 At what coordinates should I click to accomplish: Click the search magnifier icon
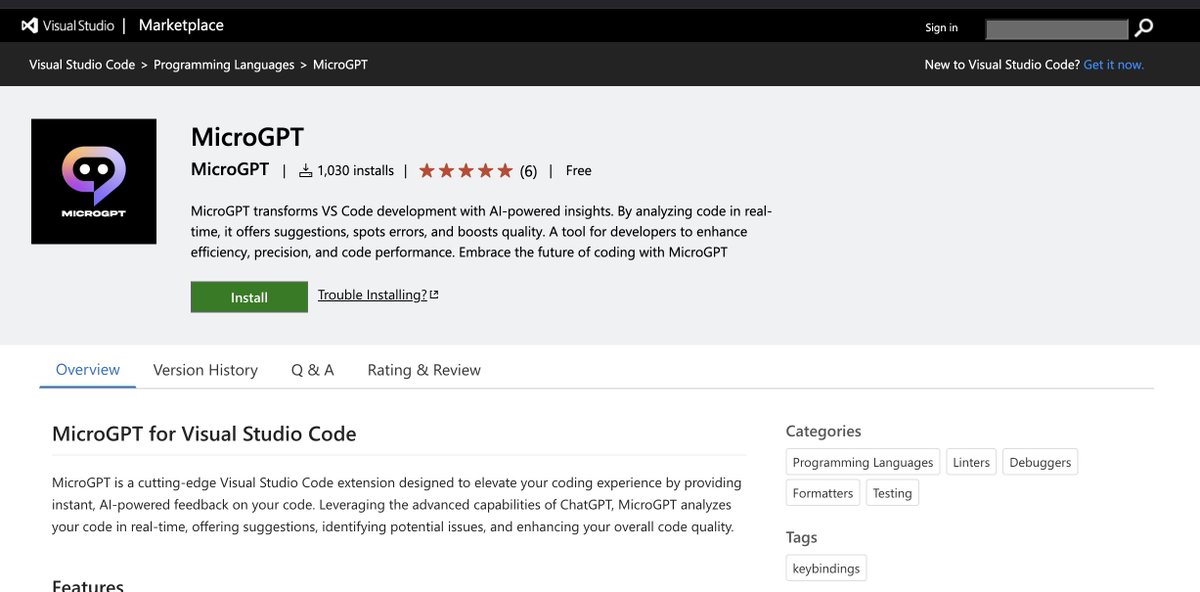tap(1144, 28)
